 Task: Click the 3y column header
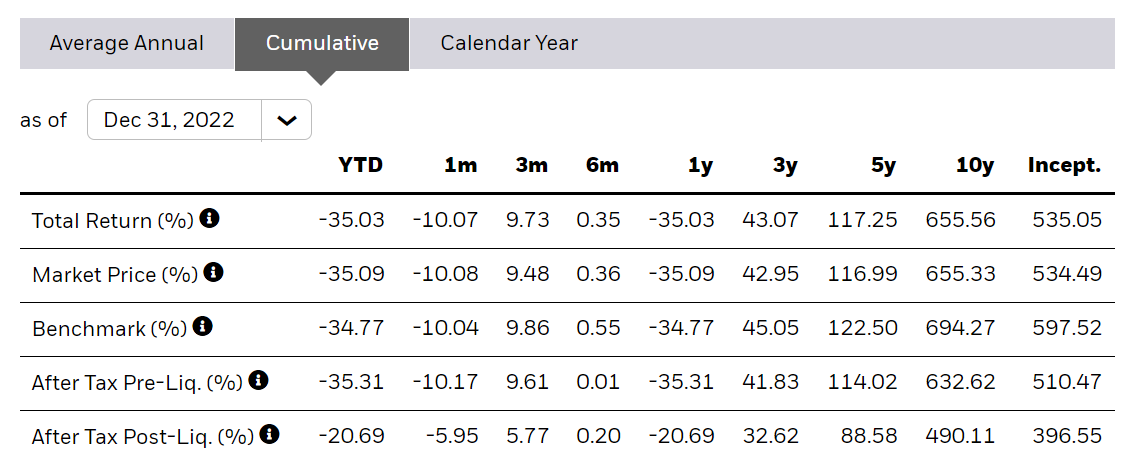click(785, 165)
